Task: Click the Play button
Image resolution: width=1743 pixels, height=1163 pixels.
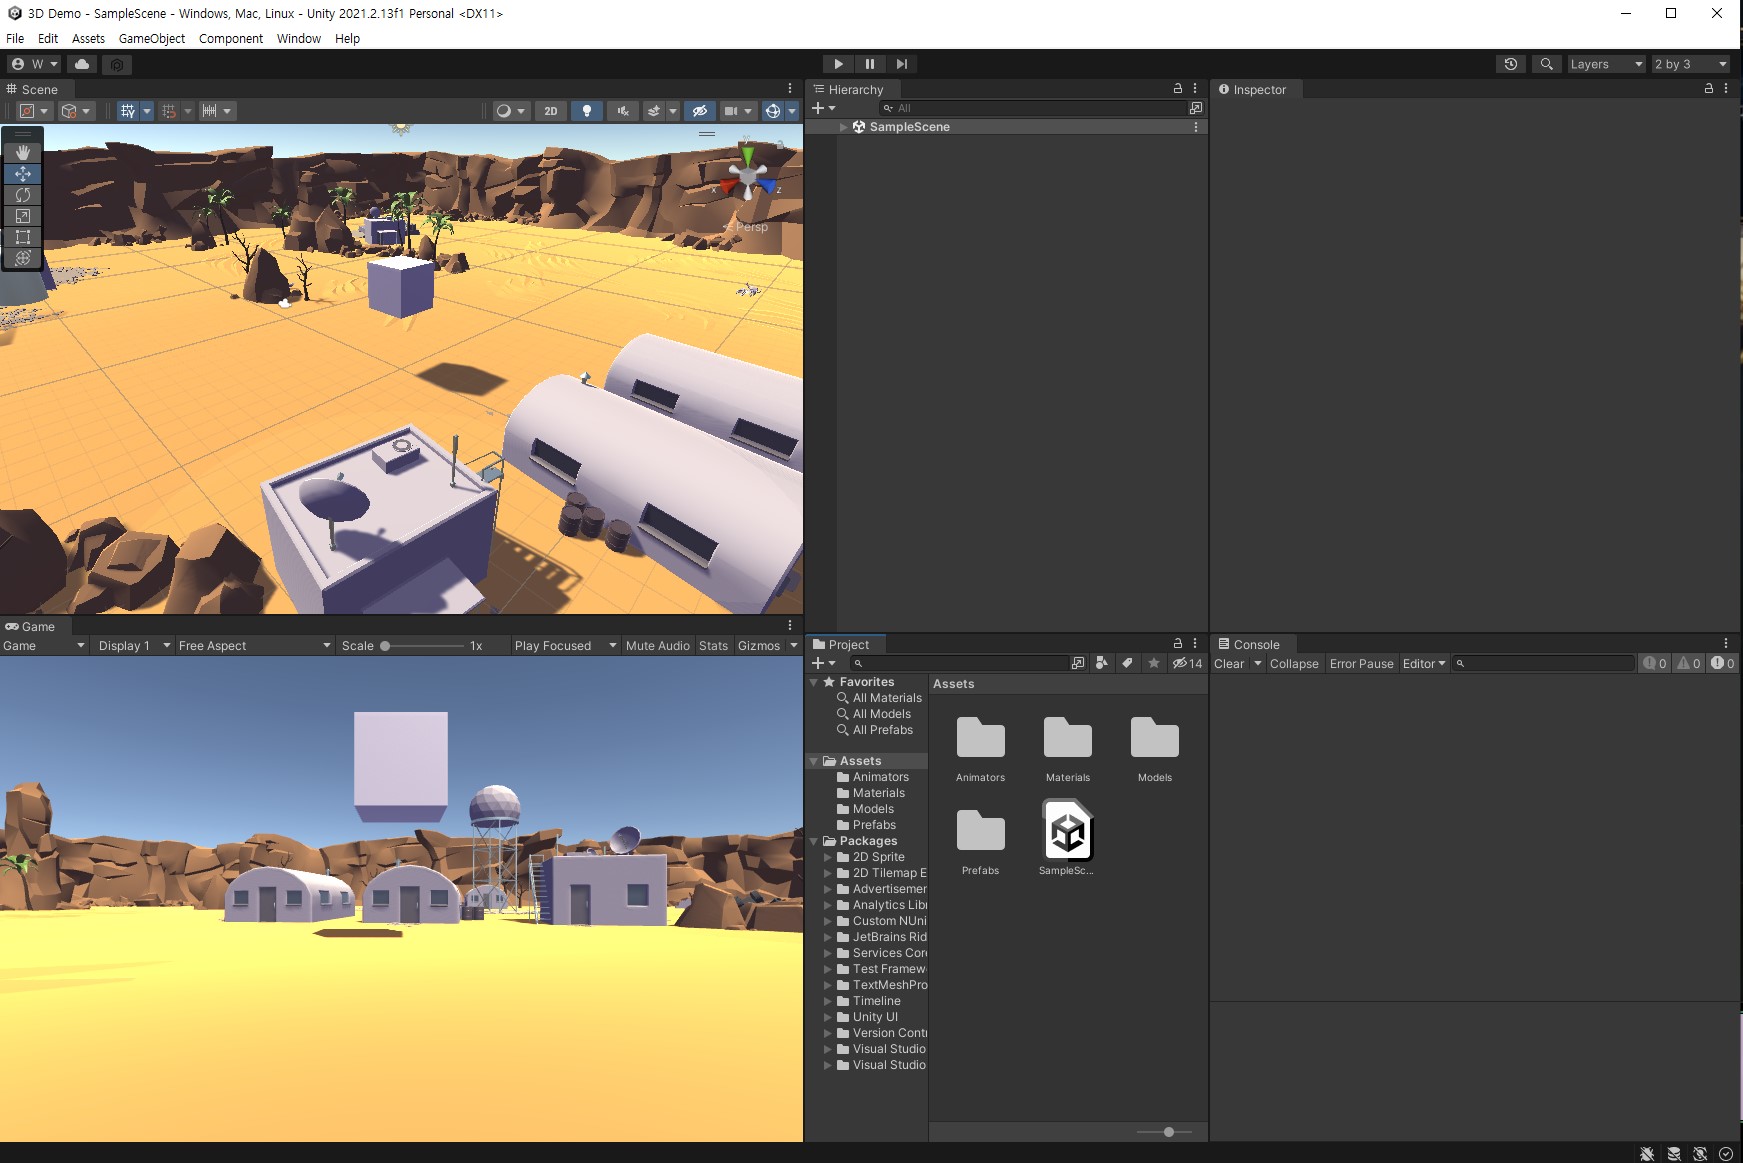Action: tap(838, 64)
